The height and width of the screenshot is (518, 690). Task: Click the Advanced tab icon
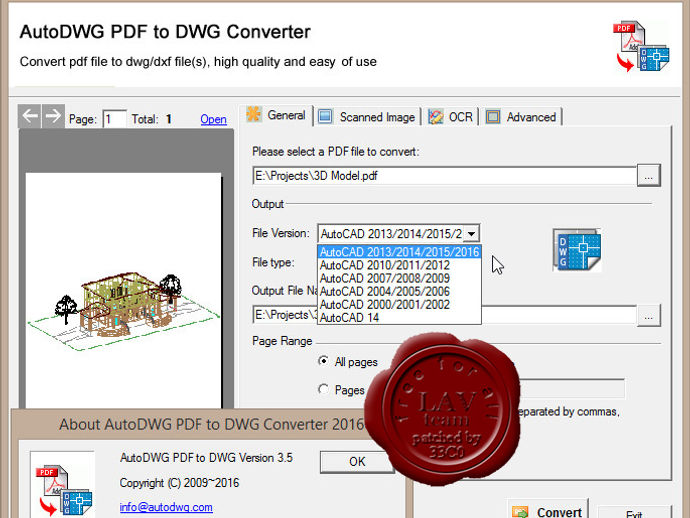pos(493,117)
